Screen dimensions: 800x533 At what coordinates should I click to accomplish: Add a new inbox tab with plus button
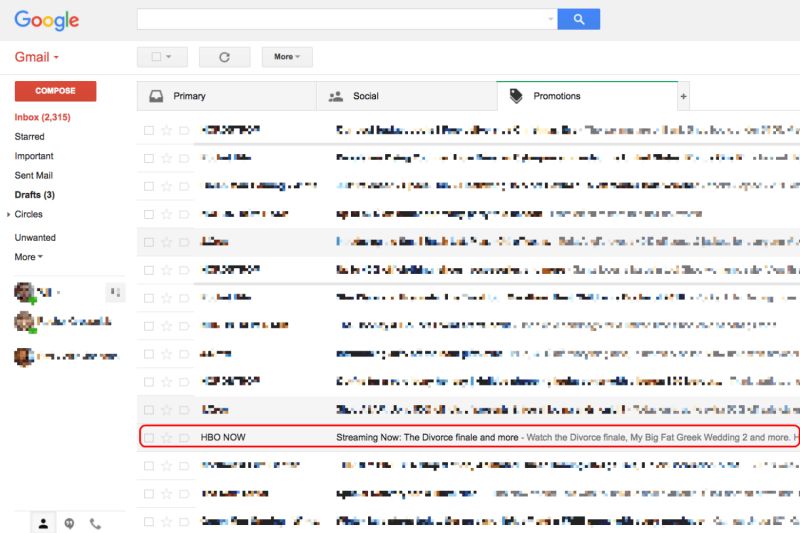(684, 96)
